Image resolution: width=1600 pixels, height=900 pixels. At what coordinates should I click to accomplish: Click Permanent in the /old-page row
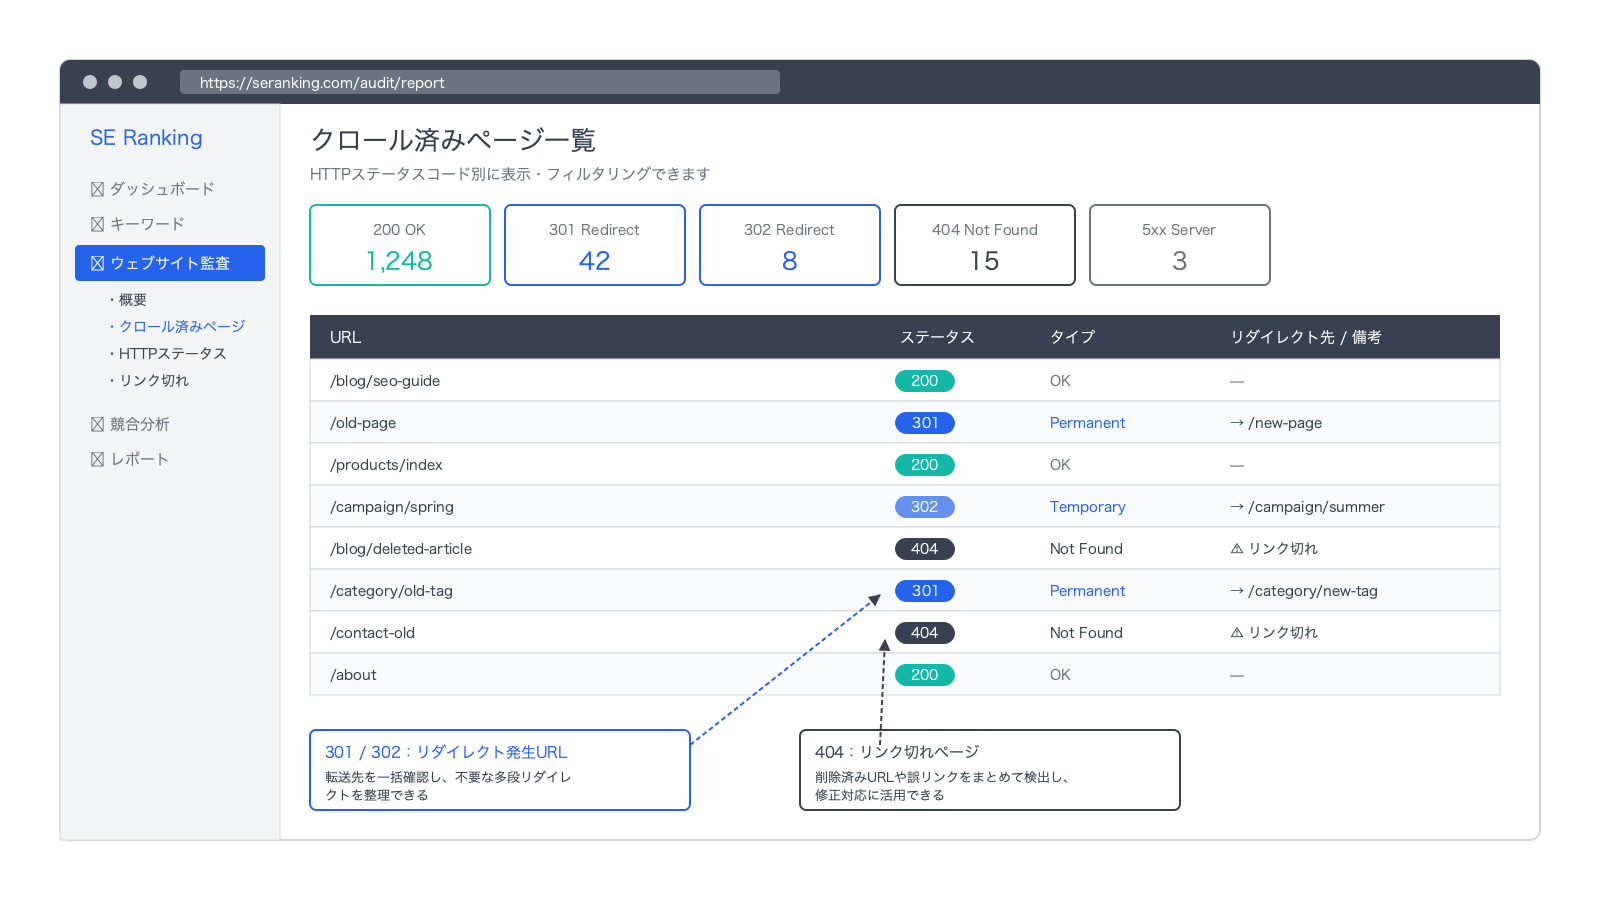pyautogui.click(x=1087, y=423)
